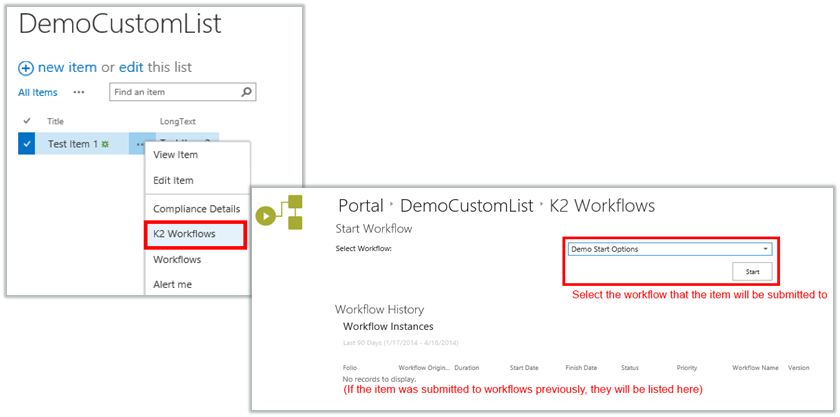Viewport: 840px width, 417px height.
Task: Click the No records to display message
Action: click(379, 379)
